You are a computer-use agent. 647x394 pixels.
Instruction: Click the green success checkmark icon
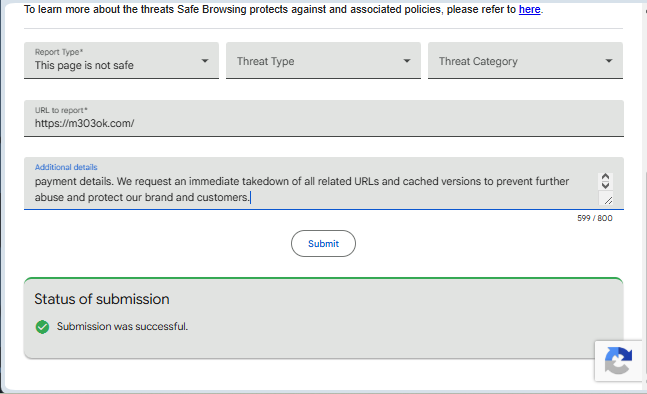42,327
